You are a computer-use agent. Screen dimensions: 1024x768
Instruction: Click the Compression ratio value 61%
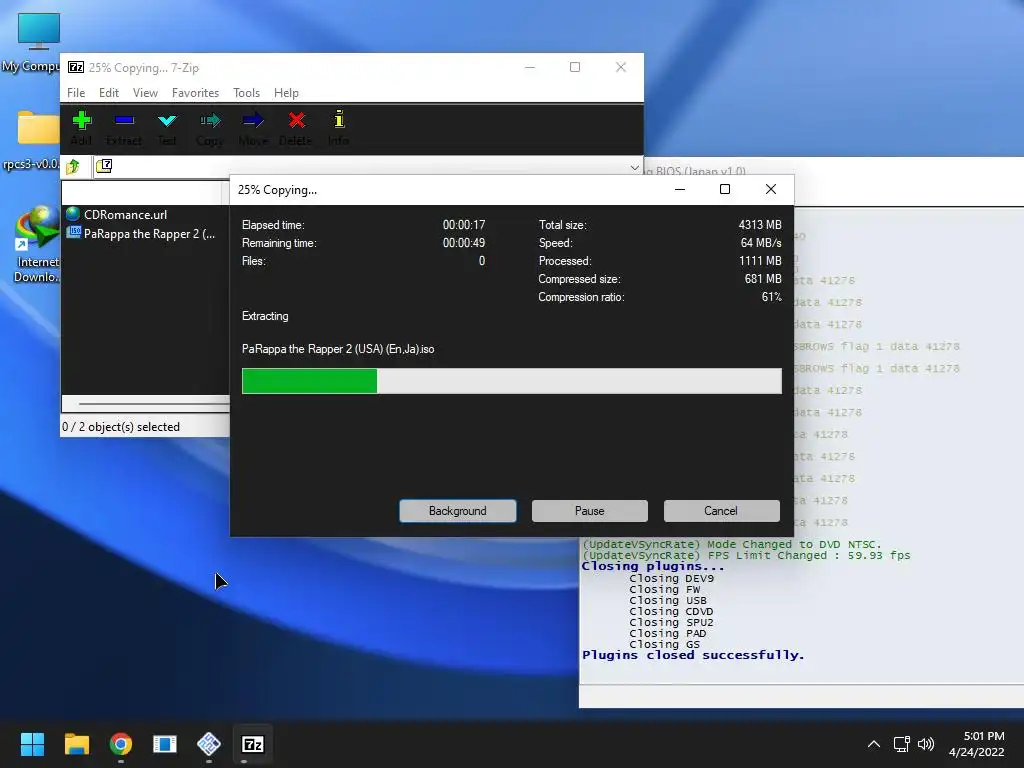click(x=771, y=297)
